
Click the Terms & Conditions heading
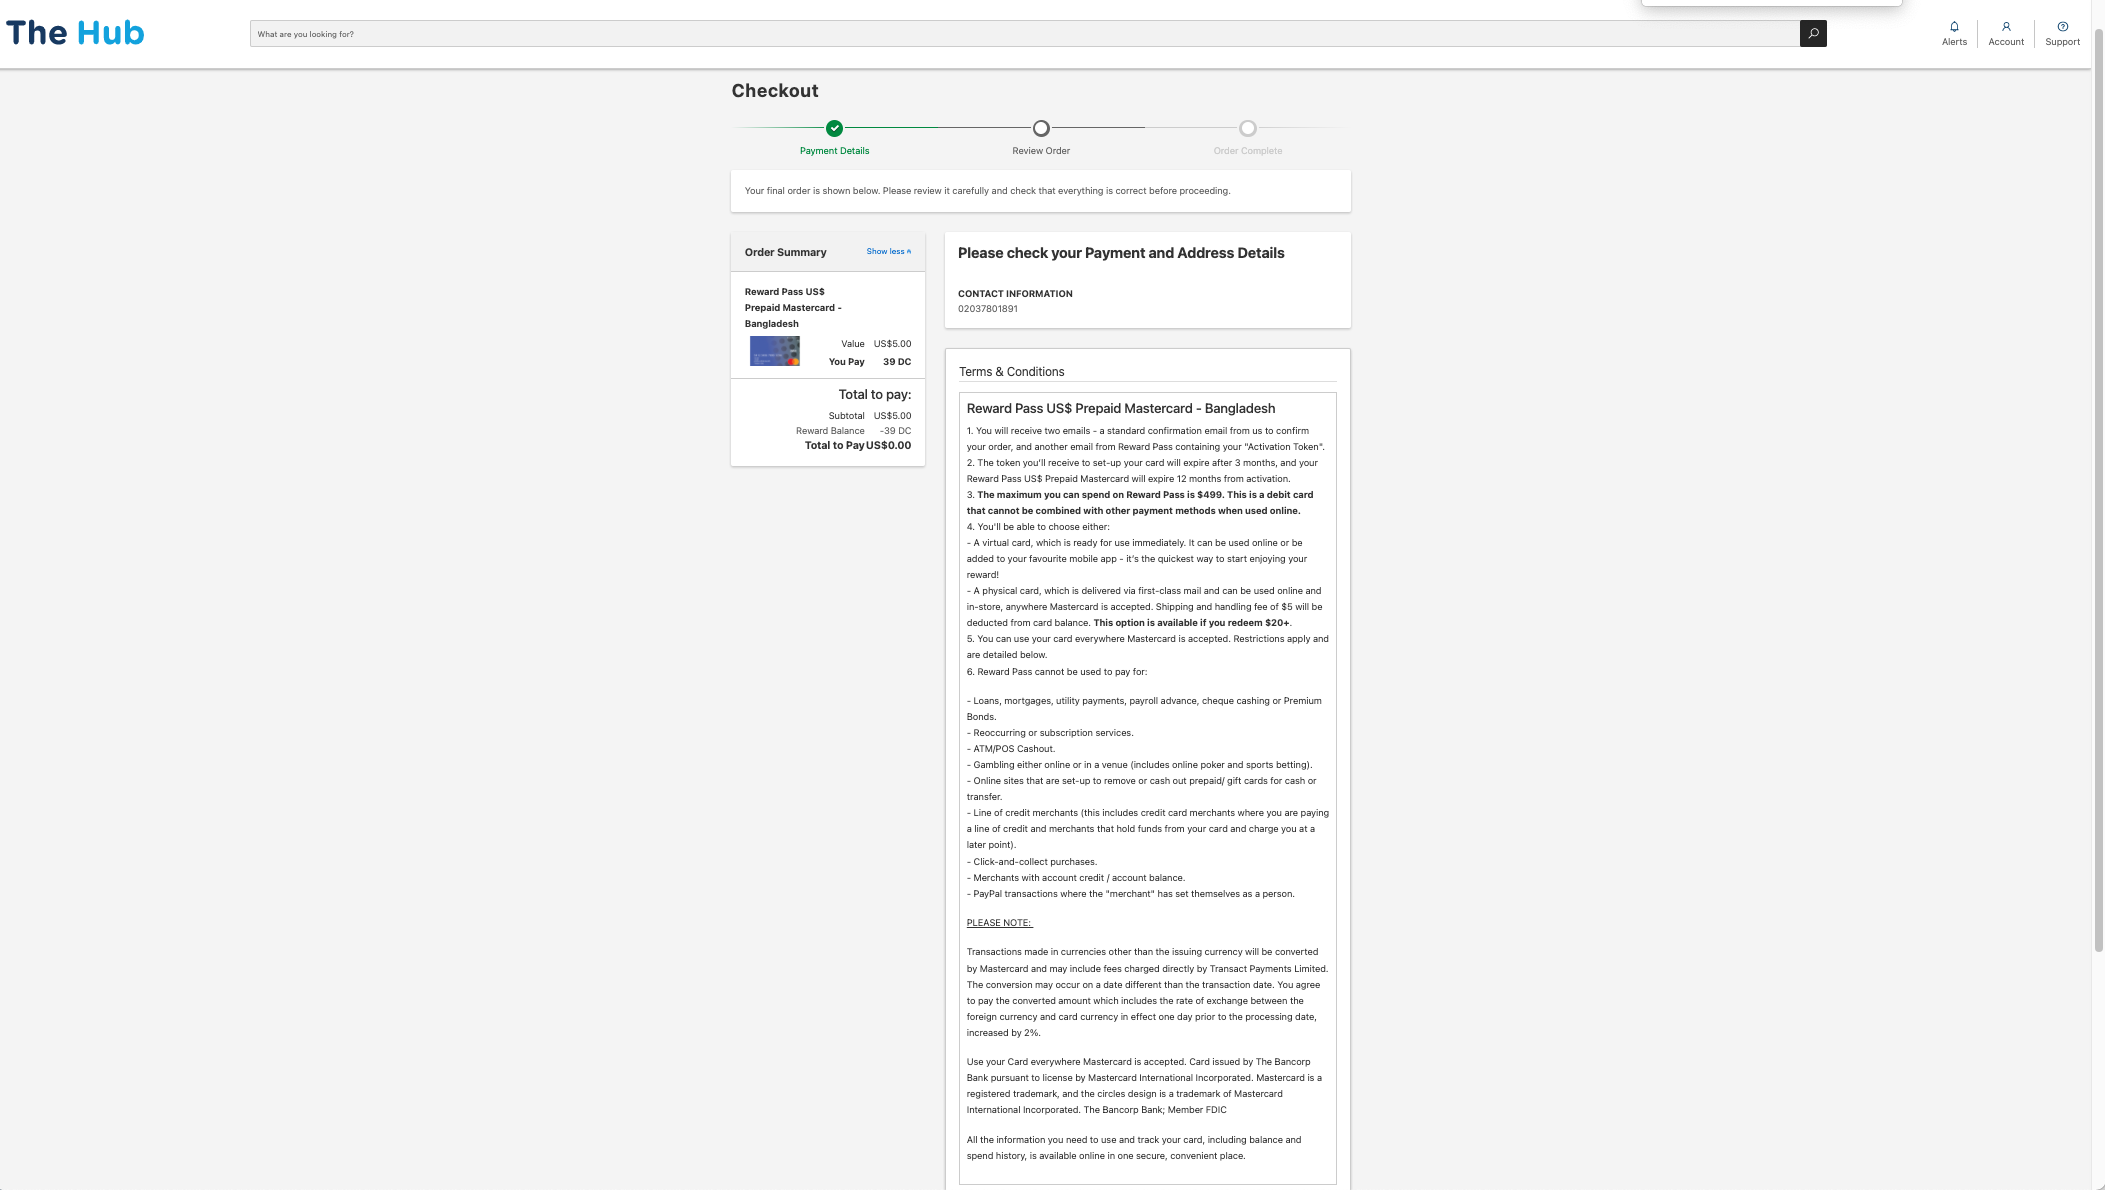[1011, 372]
